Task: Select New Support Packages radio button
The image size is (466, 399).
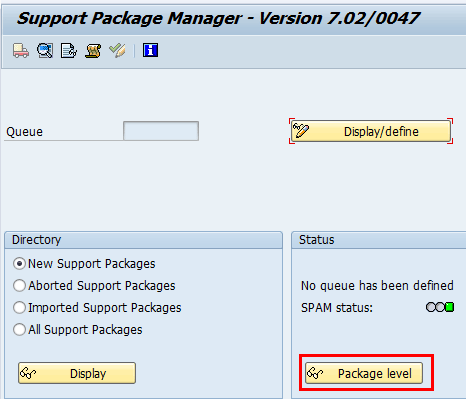Action: 19,264
